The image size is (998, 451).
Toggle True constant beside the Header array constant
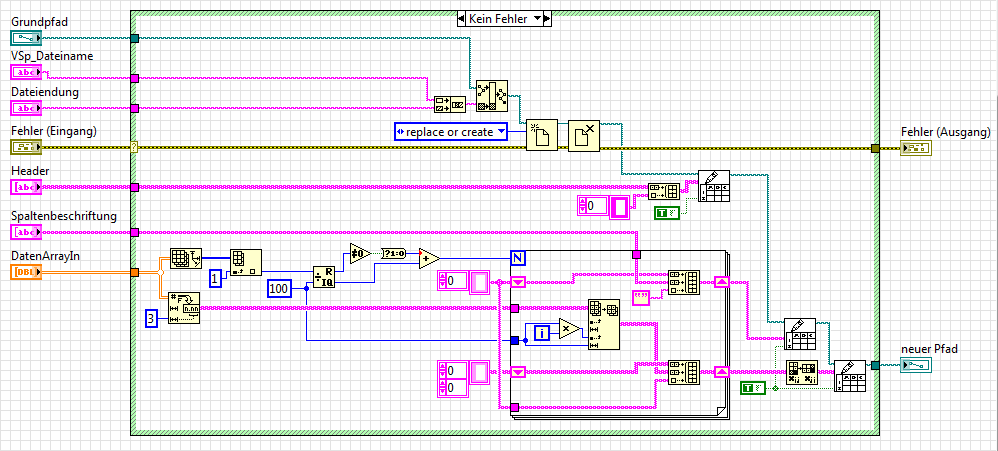(x=666, y=213)
